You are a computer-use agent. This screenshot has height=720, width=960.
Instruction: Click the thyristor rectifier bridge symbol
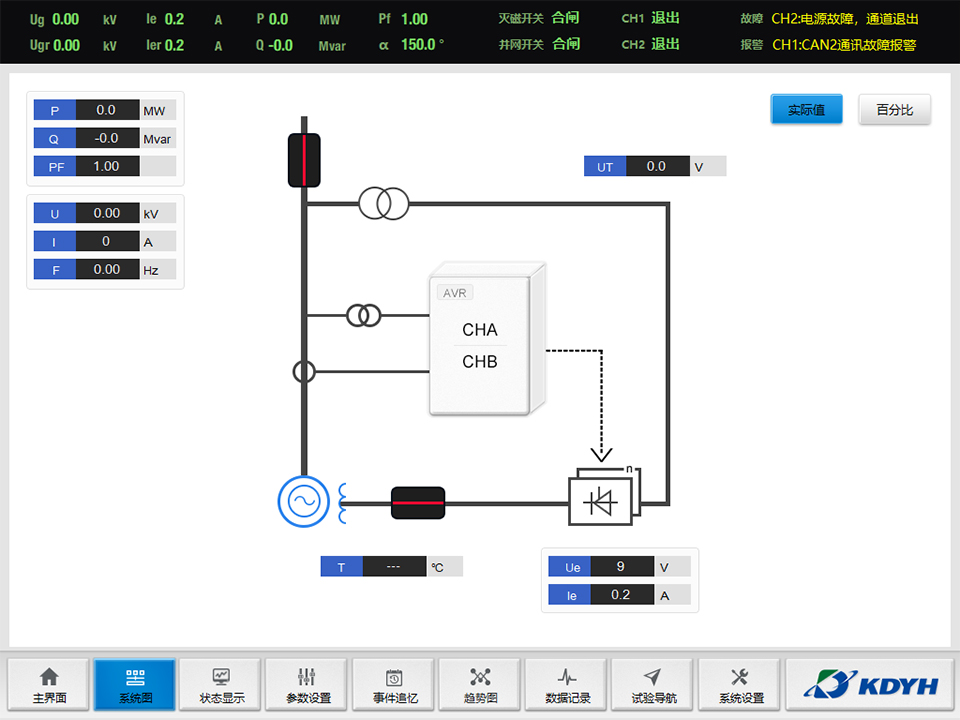tap(601, 501)
